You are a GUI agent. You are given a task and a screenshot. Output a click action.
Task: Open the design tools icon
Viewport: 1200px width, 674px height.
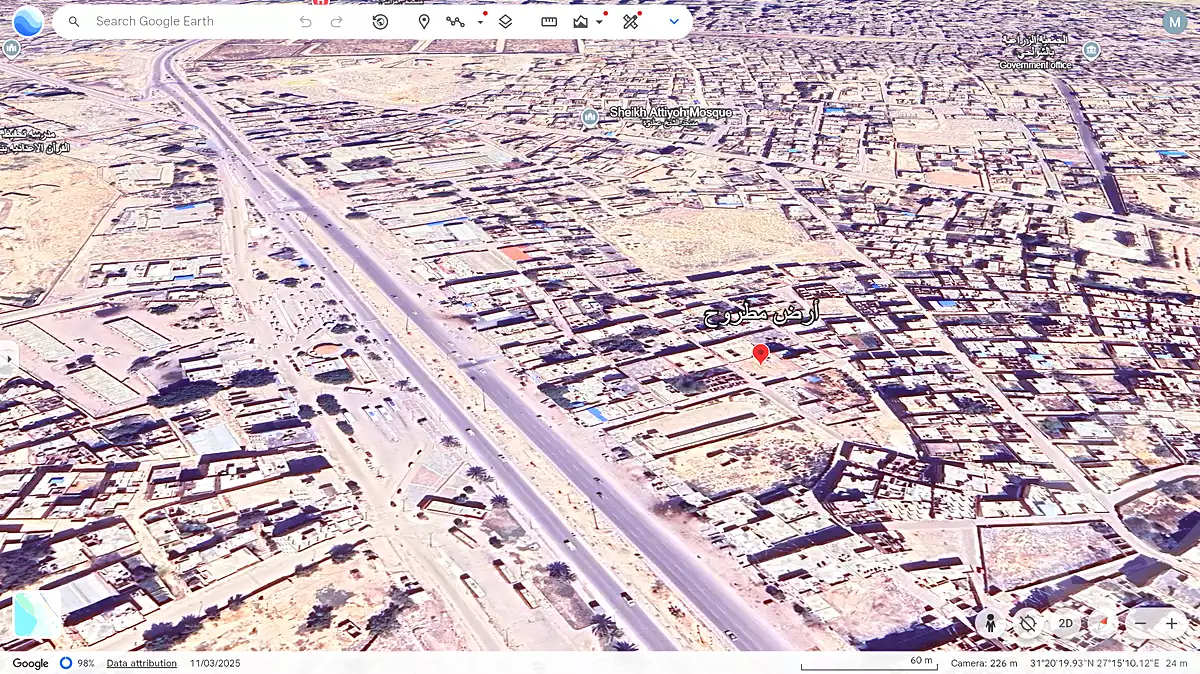pyautogui.click(x=630, y=21)
